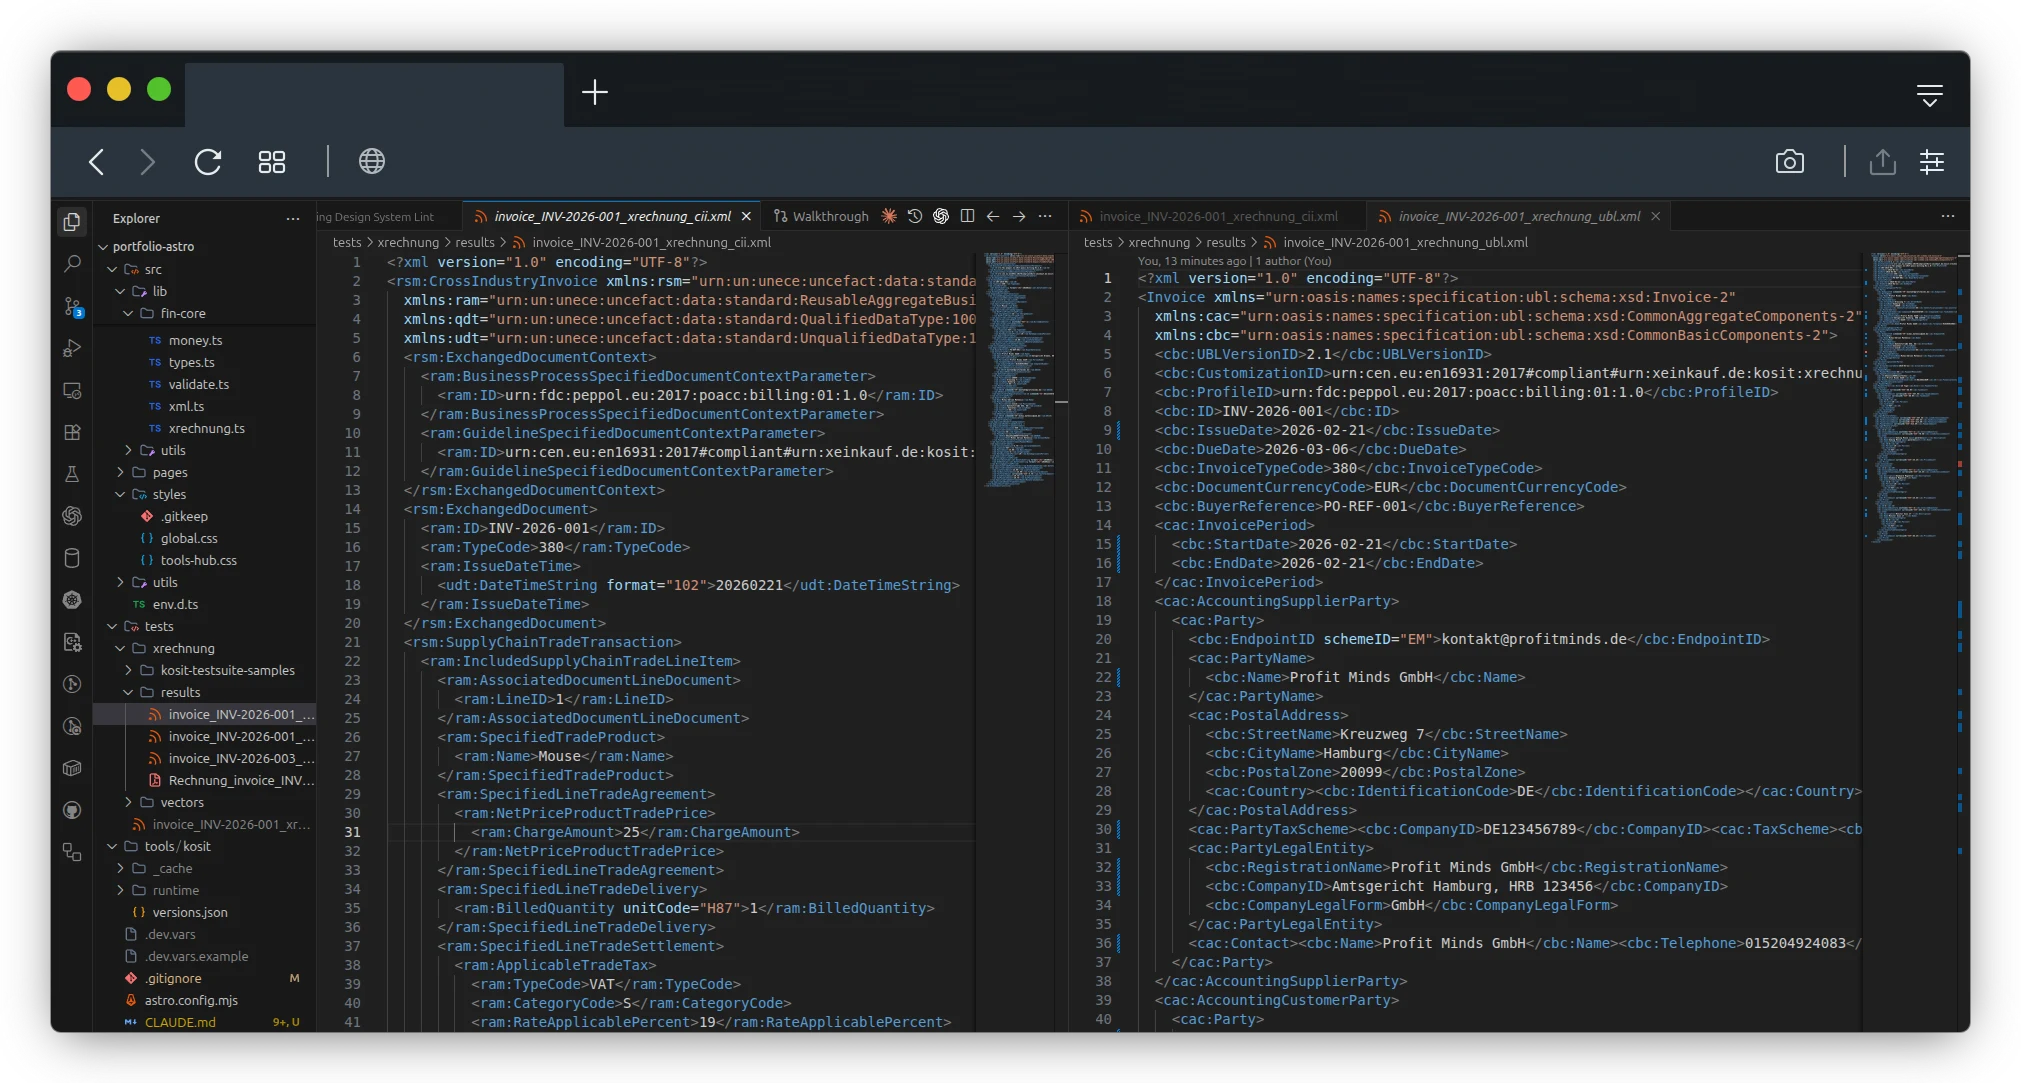Open Source Control view showing 3 changes
The height and width of the screenshot is (1083, 2021).
(x=72, y=307)
